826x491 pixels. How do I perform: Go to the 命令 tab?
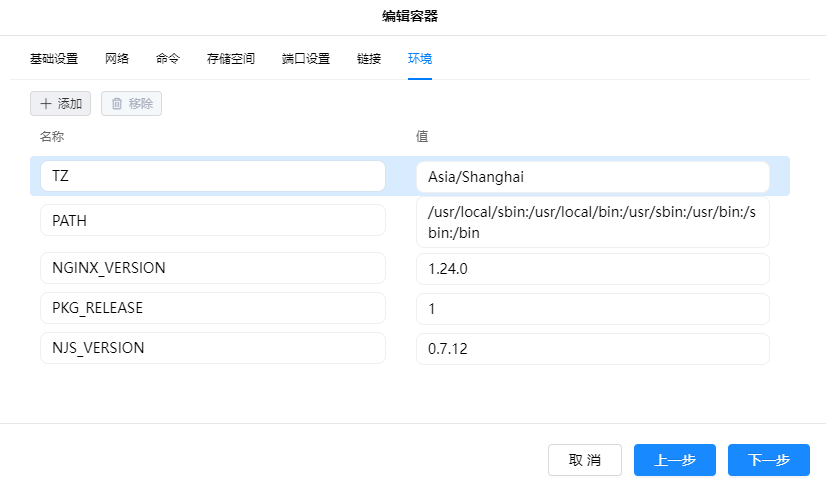point(168,59)
